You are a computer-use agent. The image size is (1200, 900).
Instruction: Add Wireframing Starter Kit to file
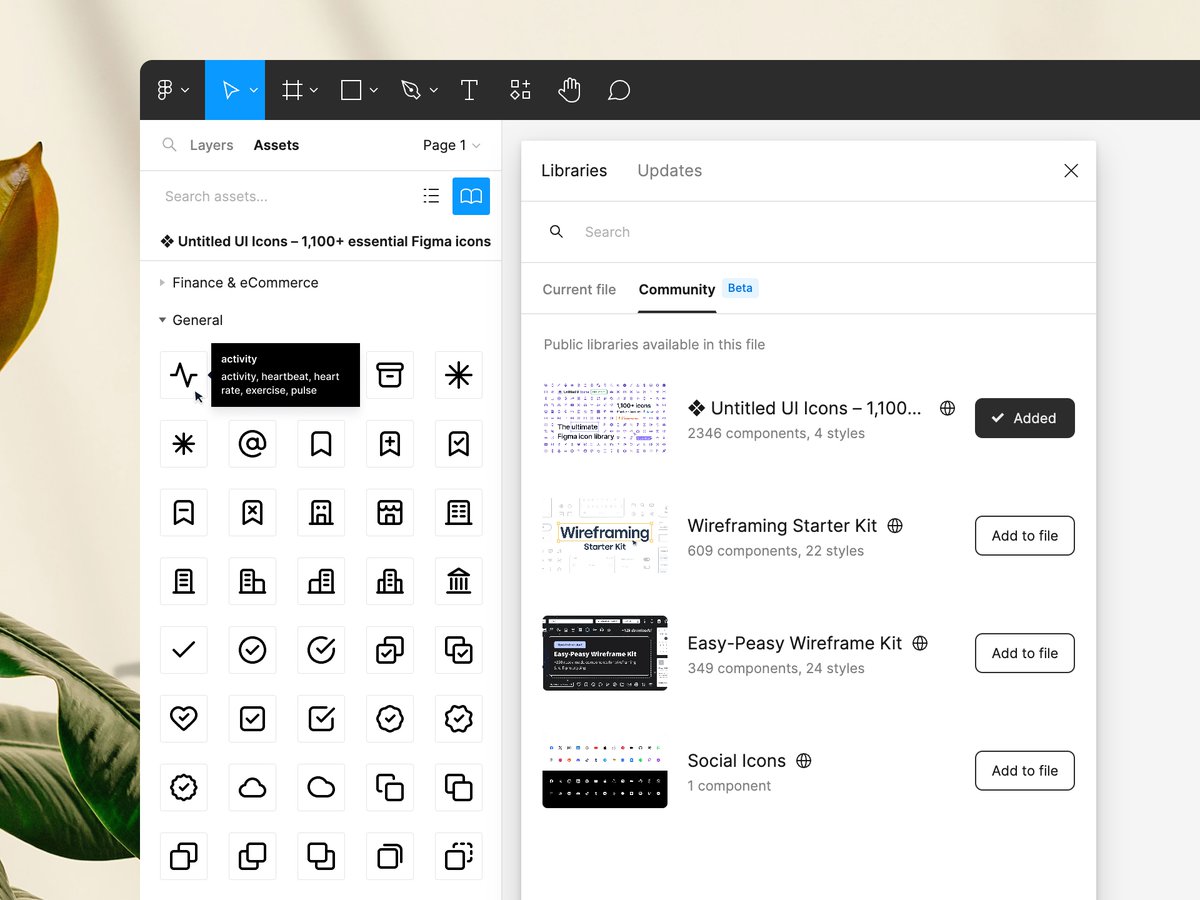1024,535
